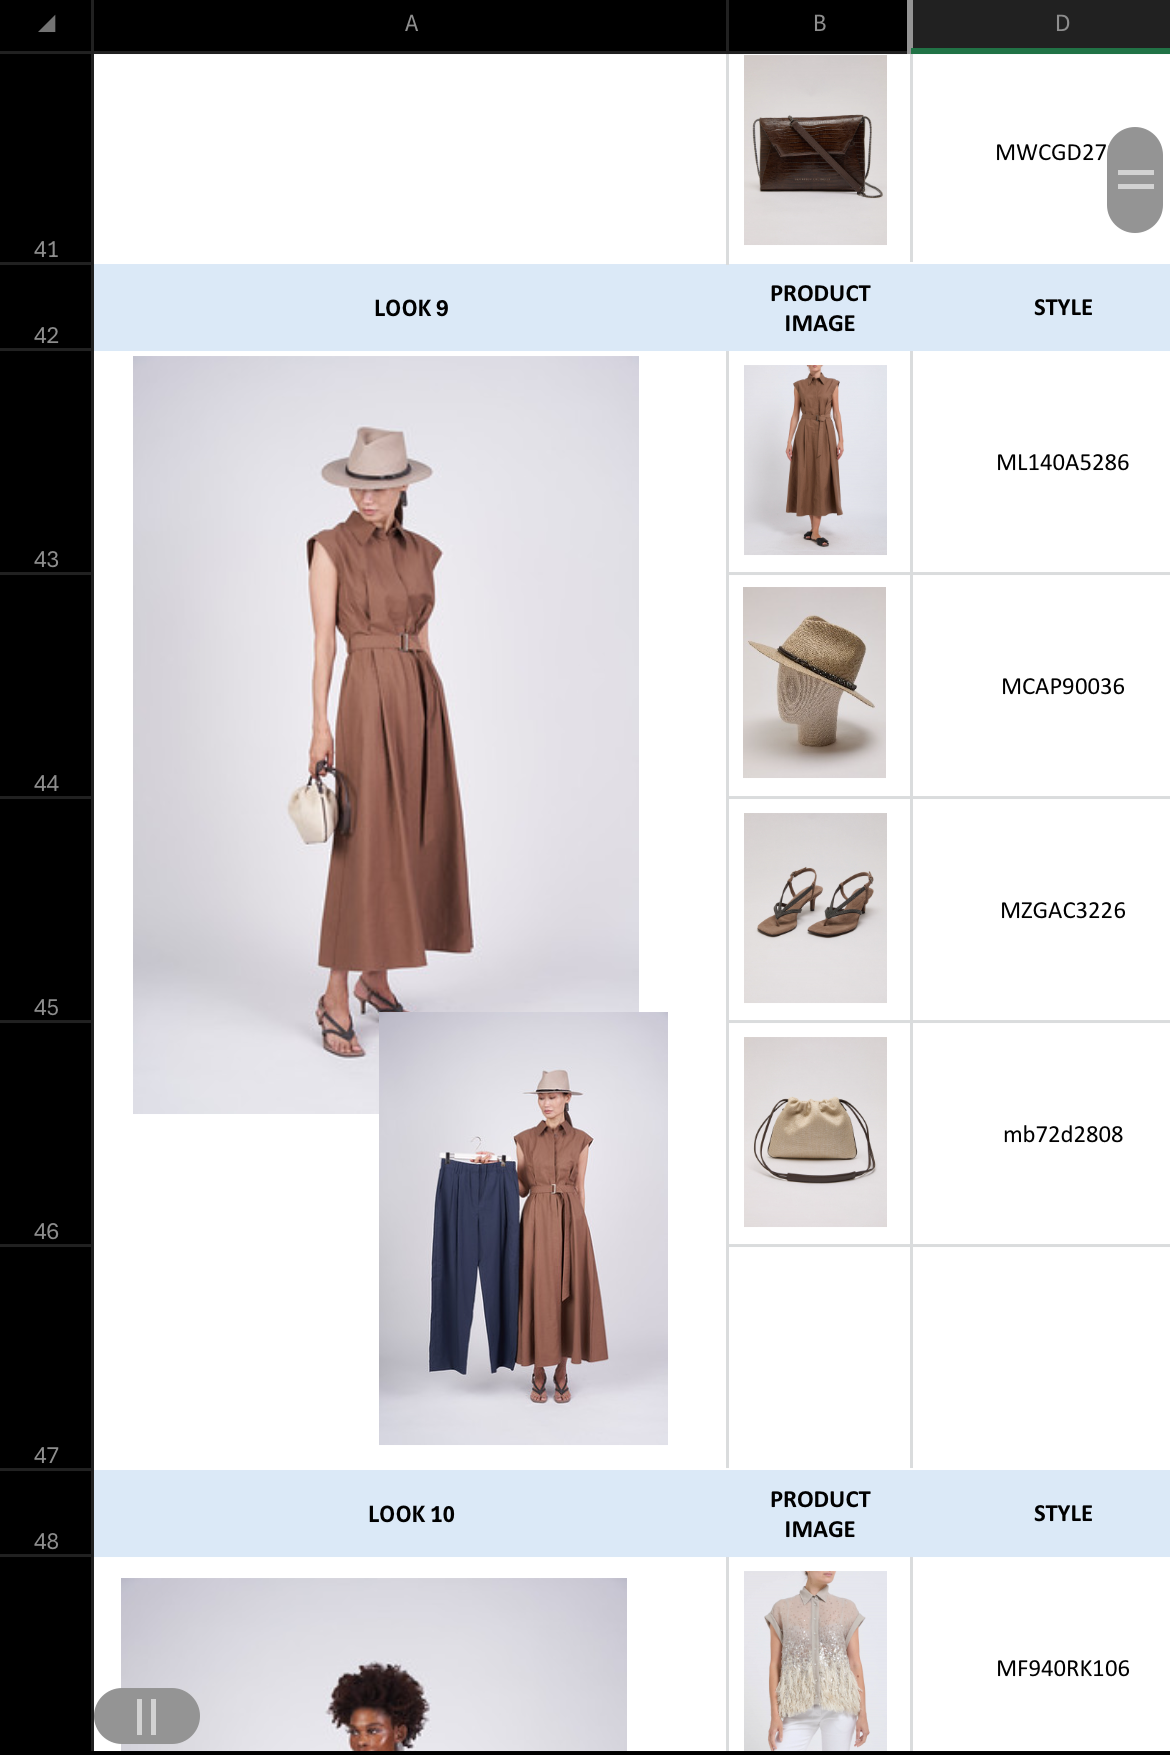The height and width of the screenshot is (1755, 1170).
Task: Select the brown dress product image
Action: pos(815,460)
